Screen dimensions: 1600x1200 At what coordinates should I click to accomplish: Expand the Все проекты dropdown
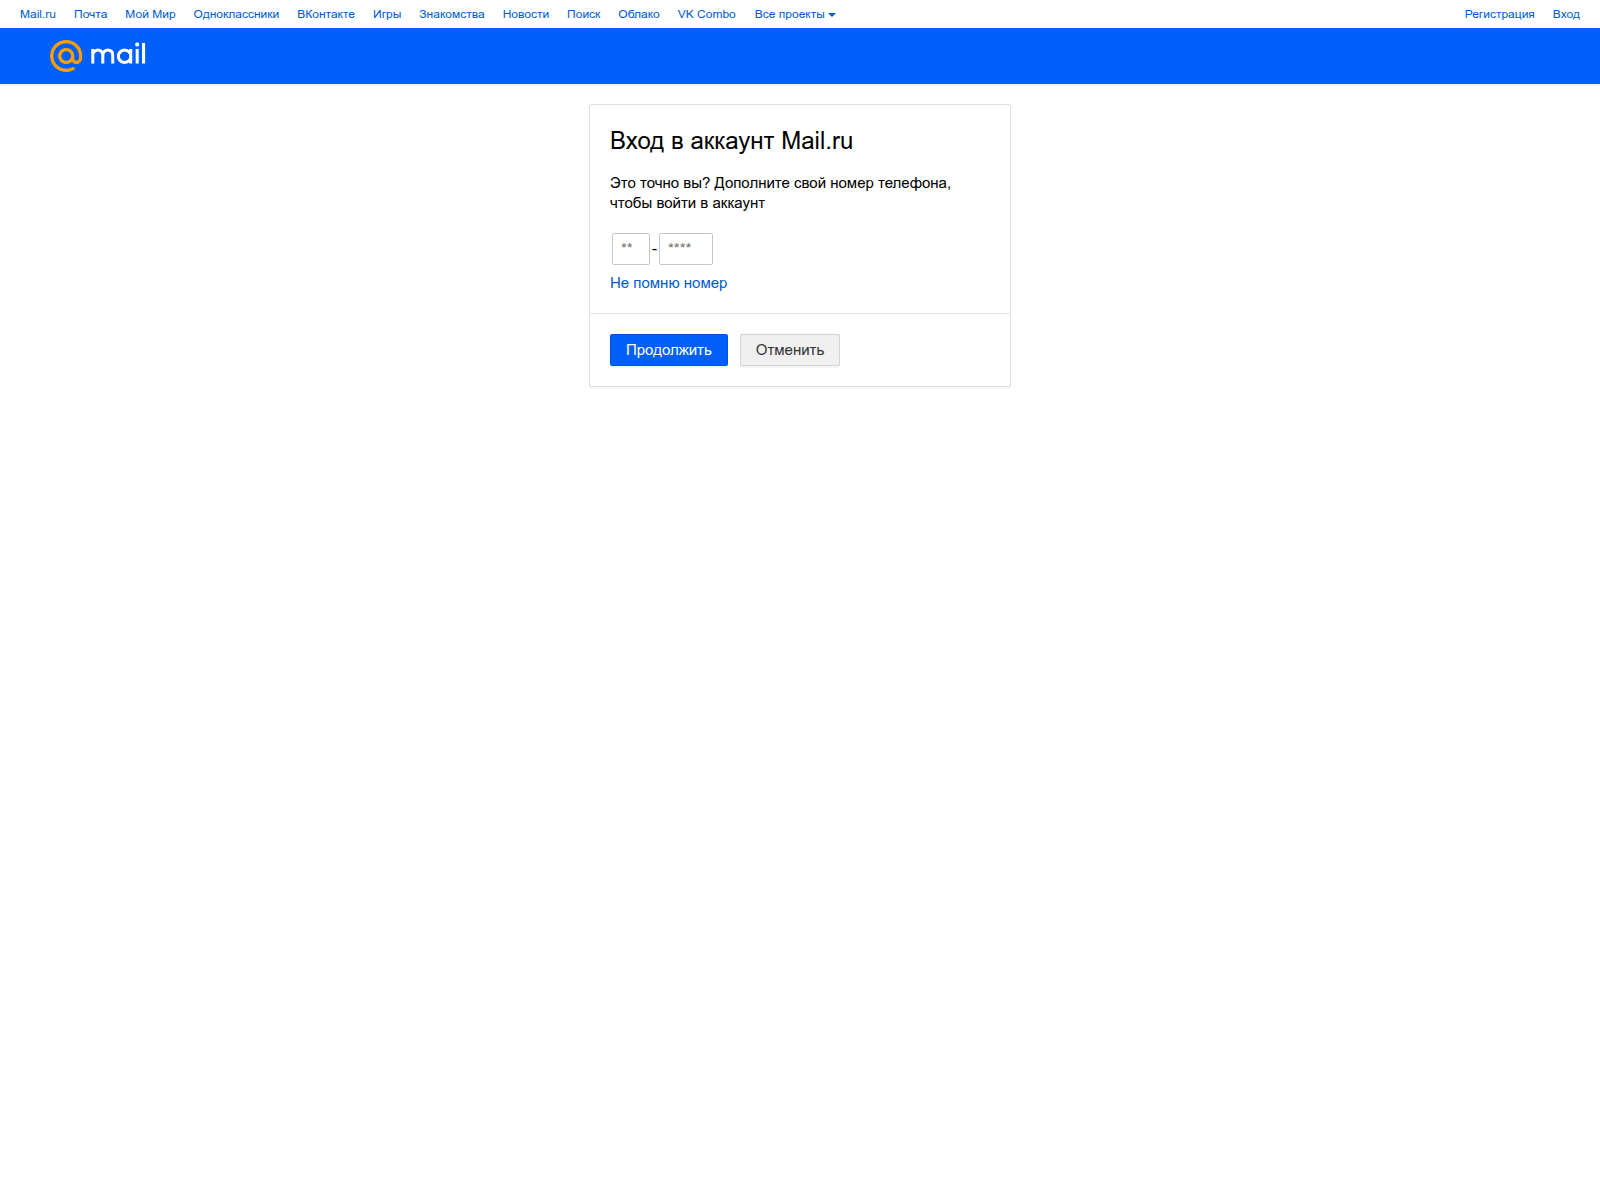point(795,14)
